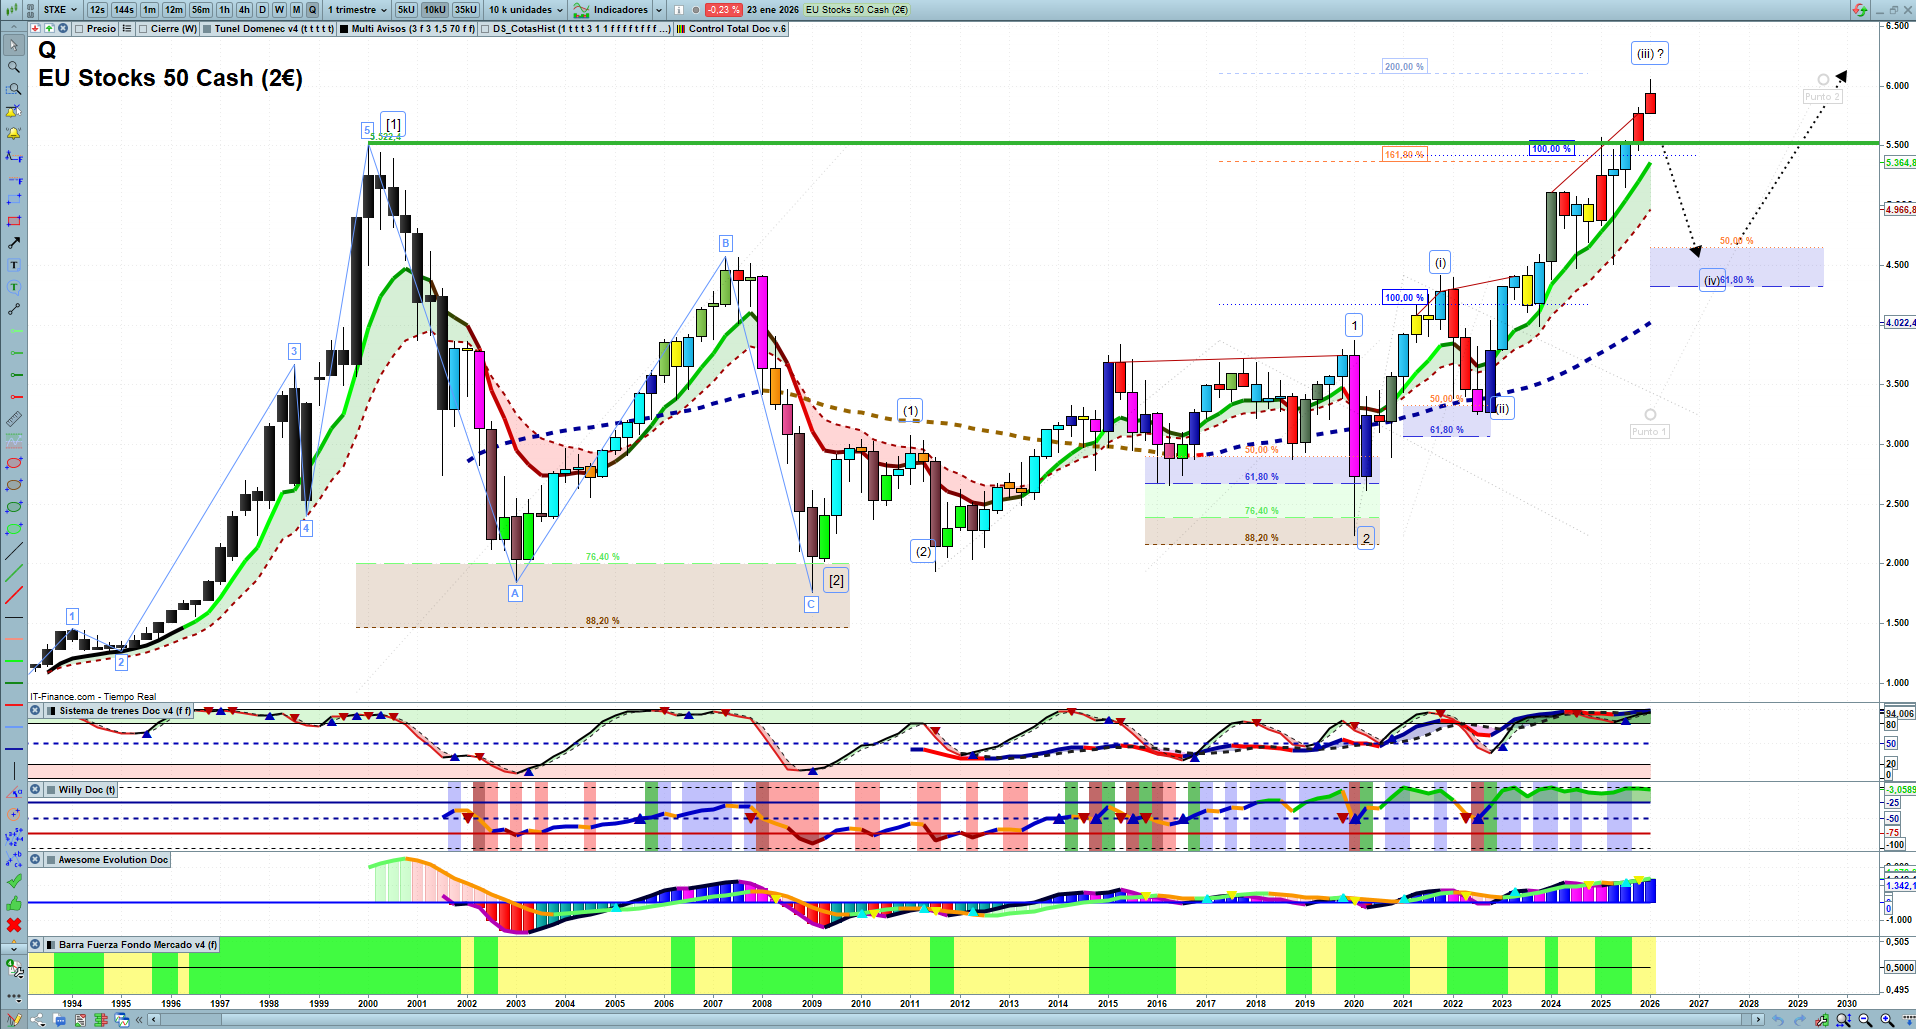Click the refresh icon at top right
Screen dimensions: 1916x1029
(1859, 10)
